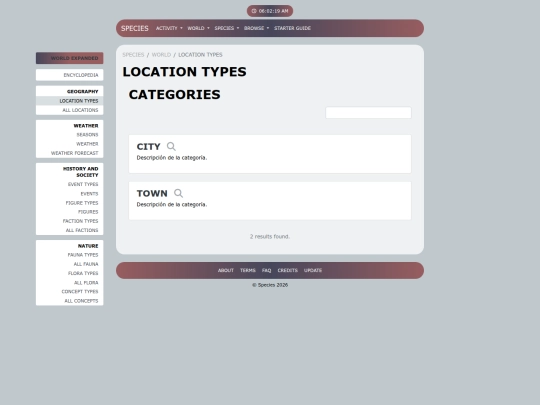Go to All Factions in the sidebar

pos(82,230)
